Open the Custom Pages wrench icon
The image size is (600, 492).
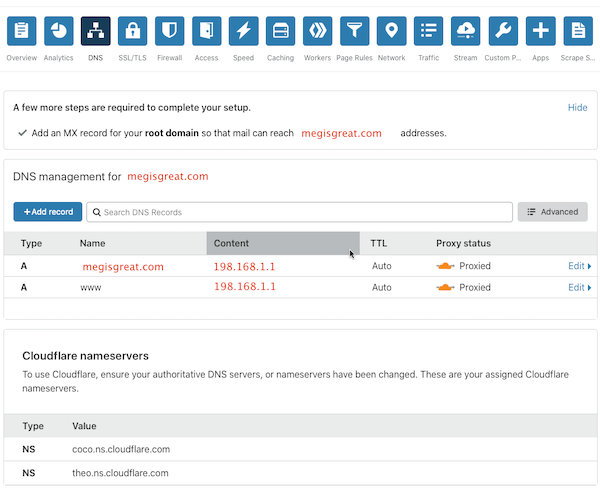click(x=503, y=31)
